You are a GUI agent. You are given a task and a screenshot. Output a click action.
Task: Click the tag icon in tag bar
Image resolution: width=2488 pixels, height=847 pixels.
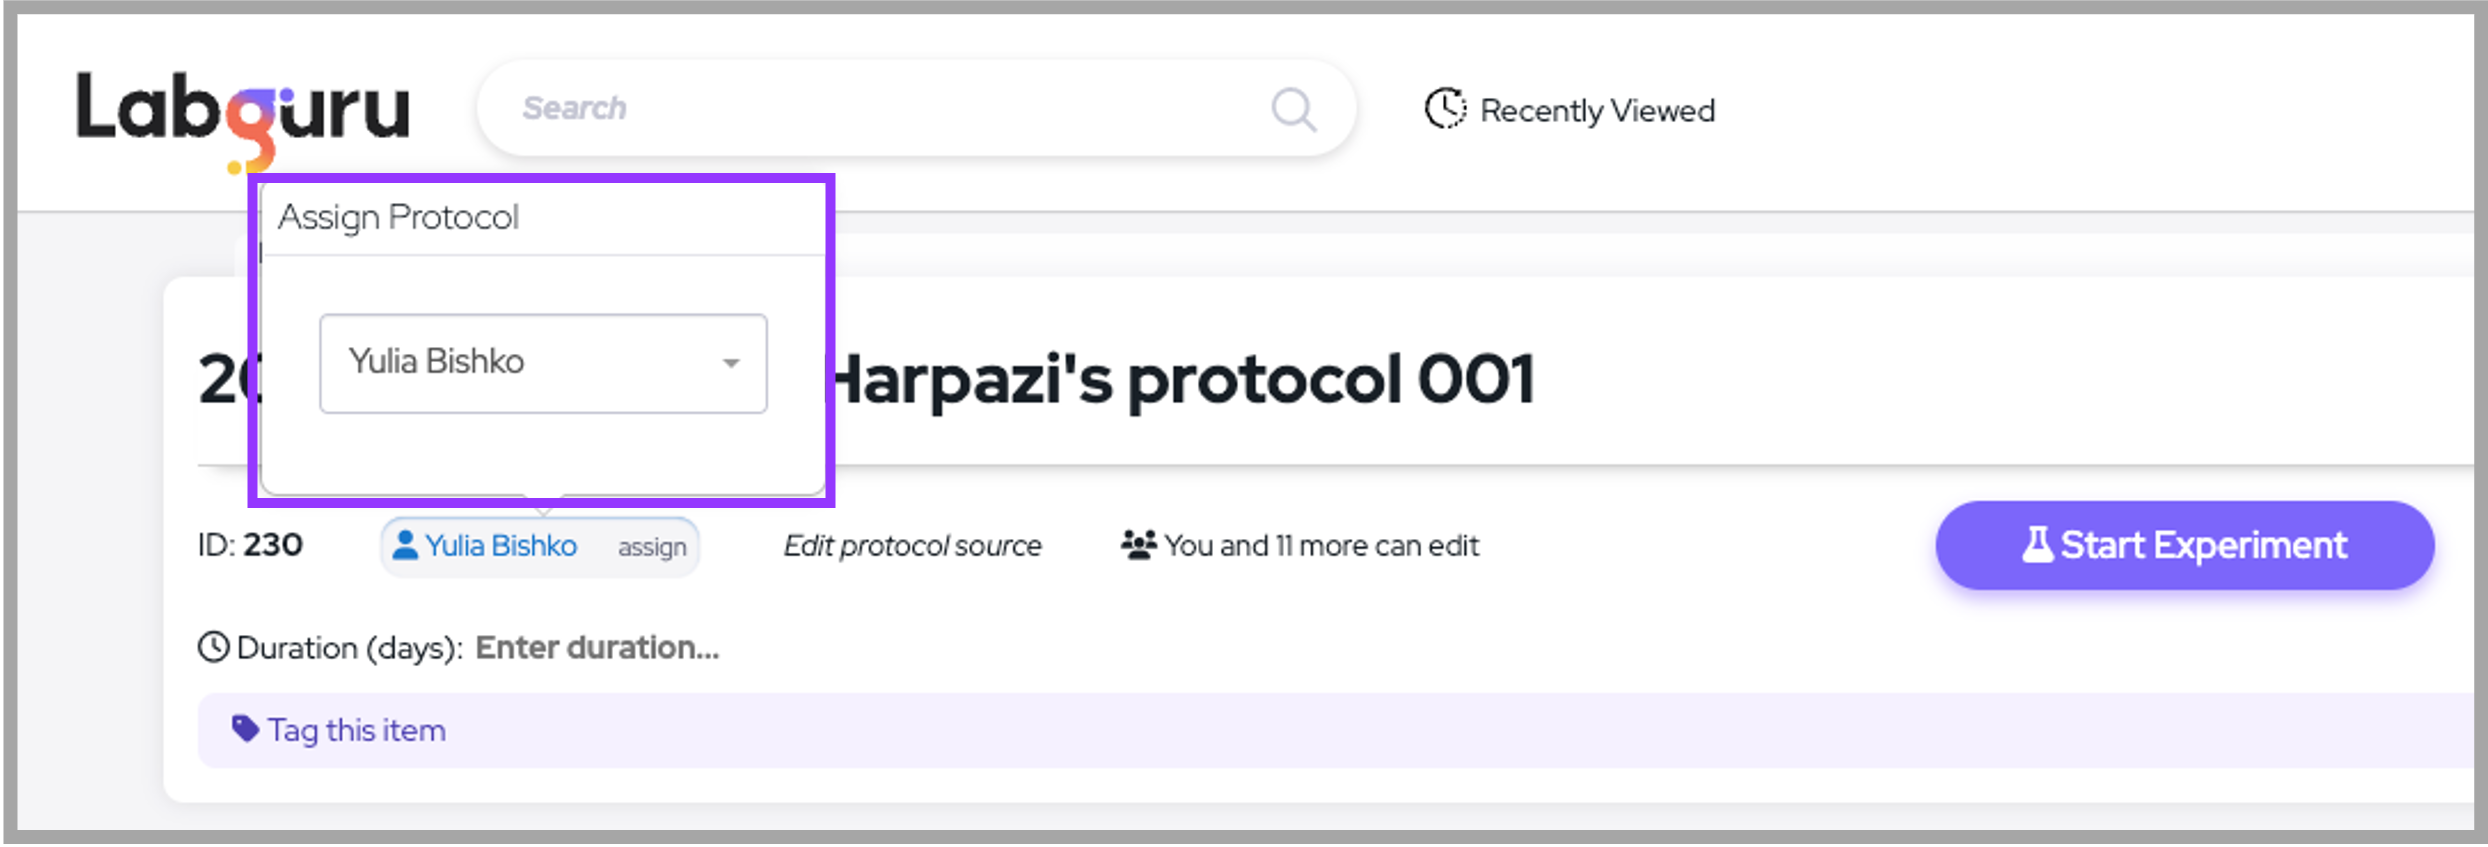(x=245, y=729)
